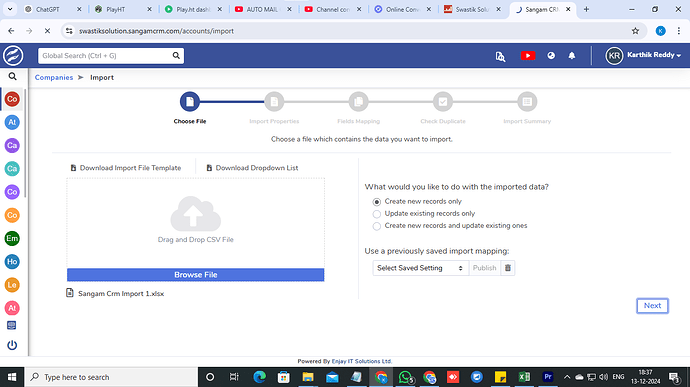Open Excel from the Windows taskbar

(x=524, y=377)
